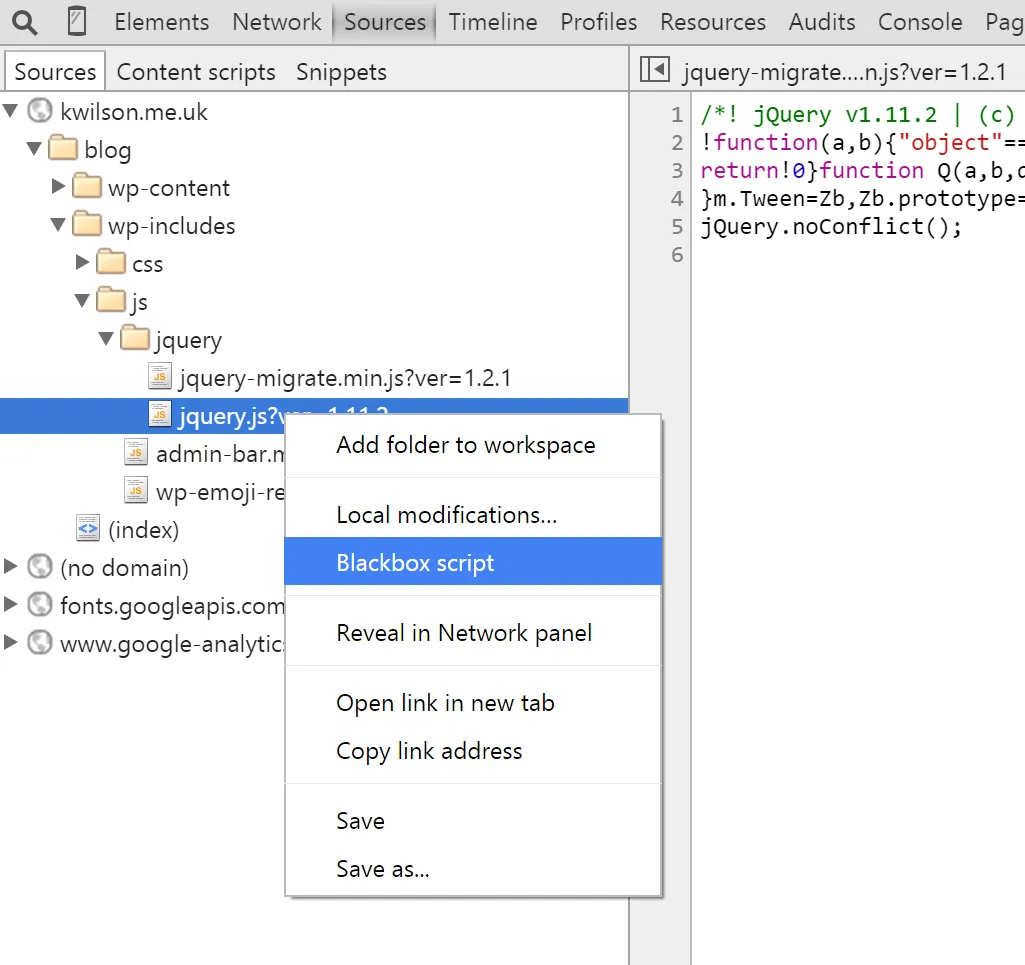The height and width of the screenshot is (965, 1025).
Task: Click Copy link address menu entry
Action: 429,751
